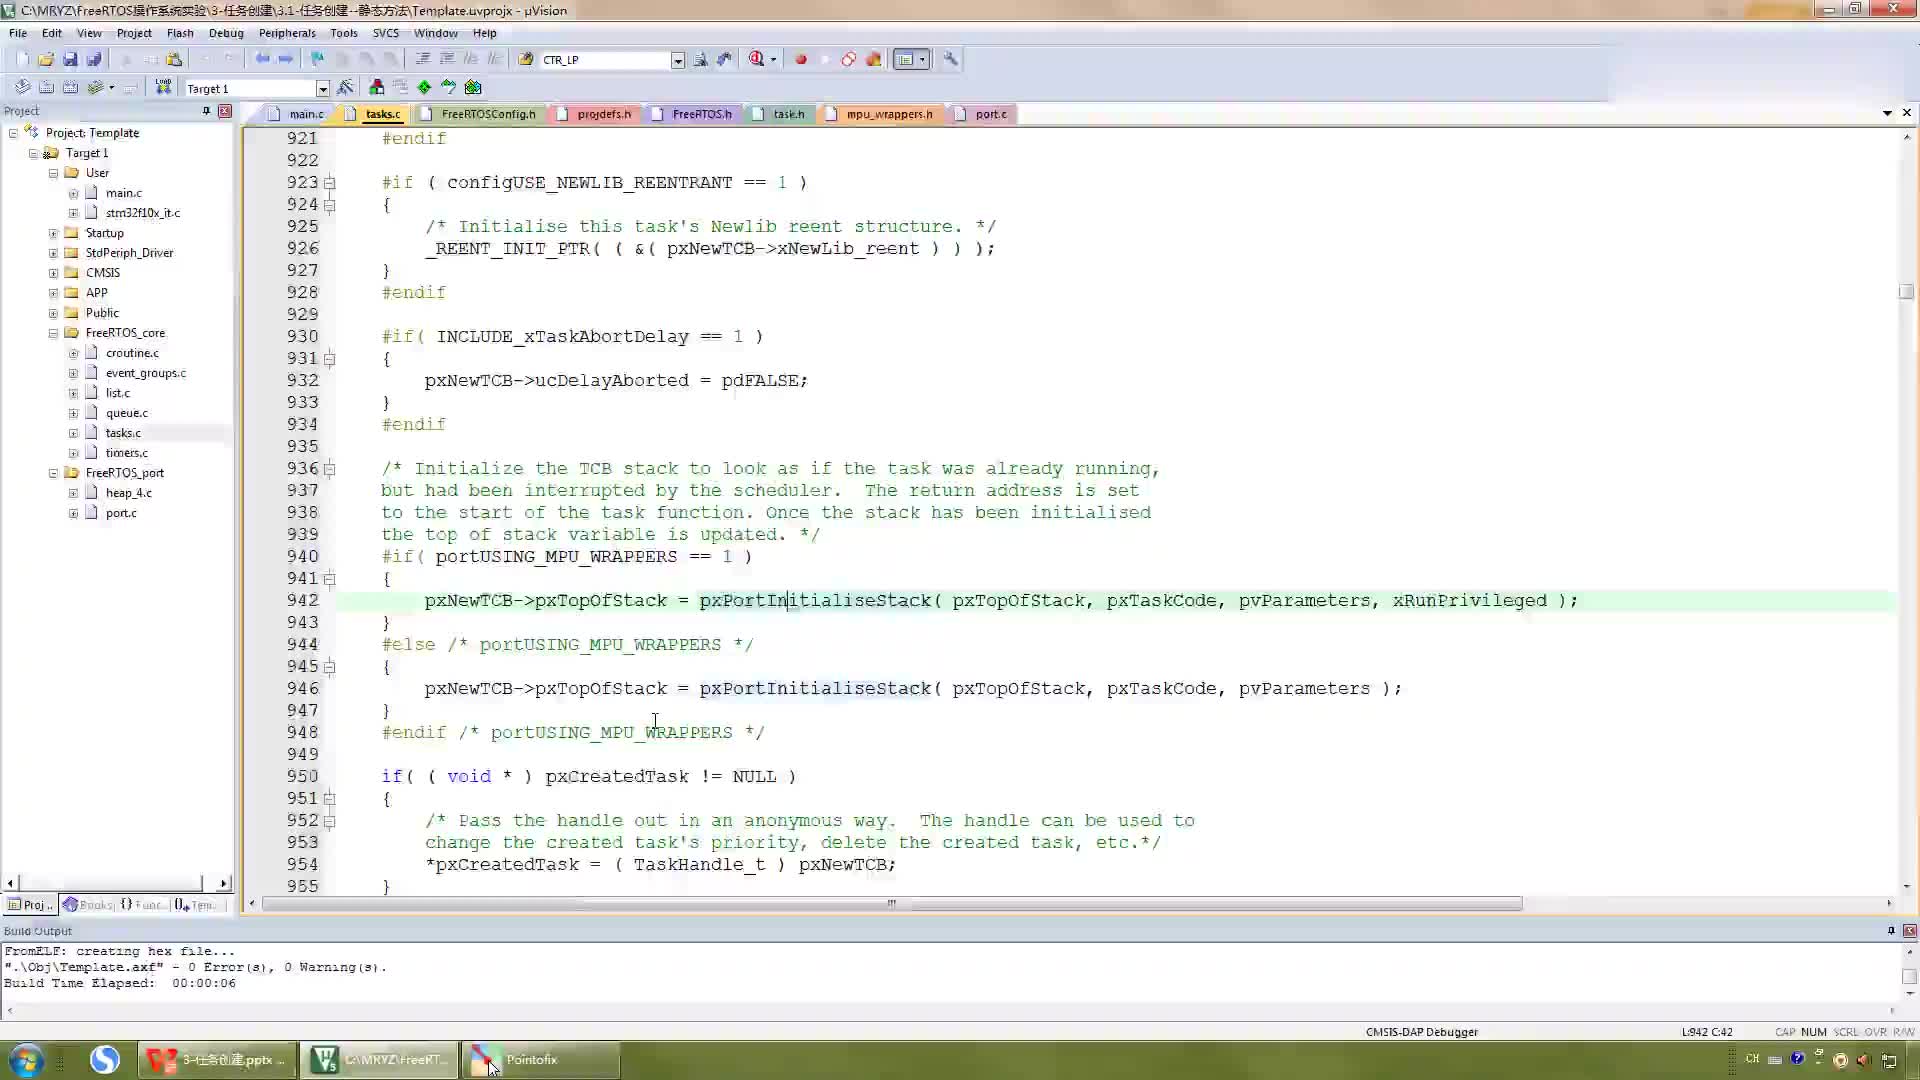
Task: Open Manage Project Items icon
Action: point(377,88)
